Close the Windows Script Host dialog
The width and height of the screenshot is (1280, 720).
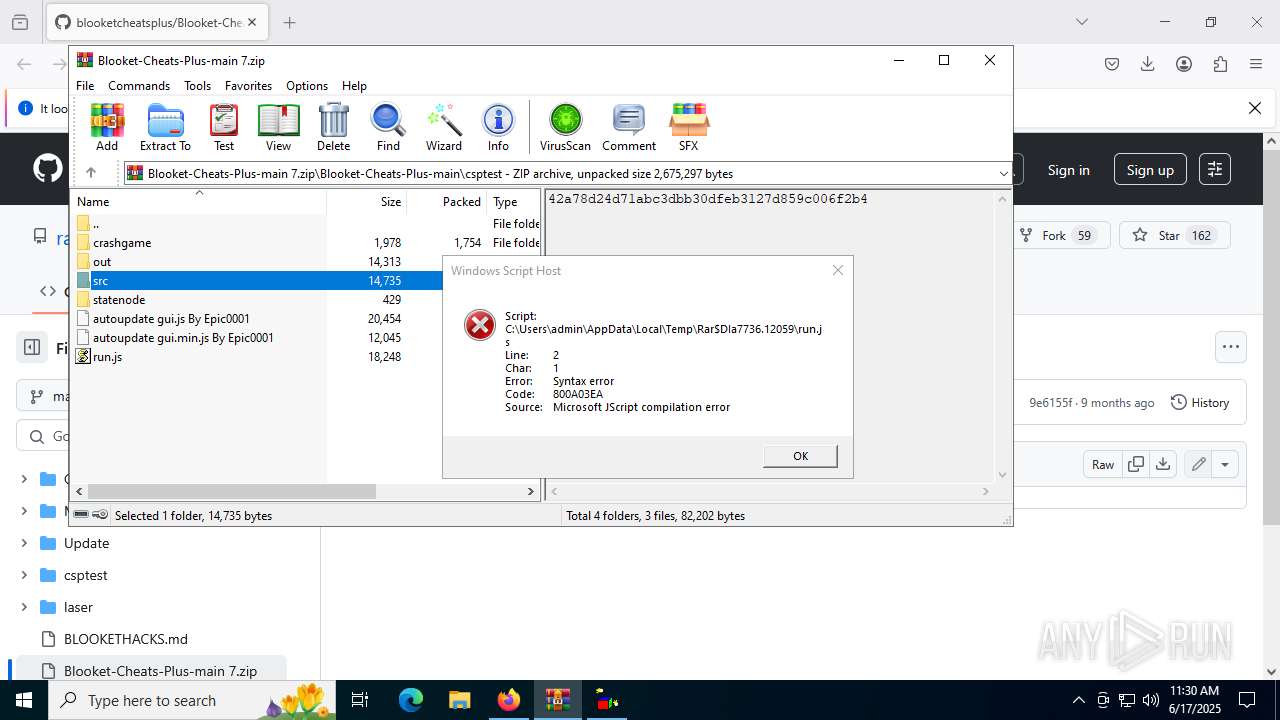838,270
